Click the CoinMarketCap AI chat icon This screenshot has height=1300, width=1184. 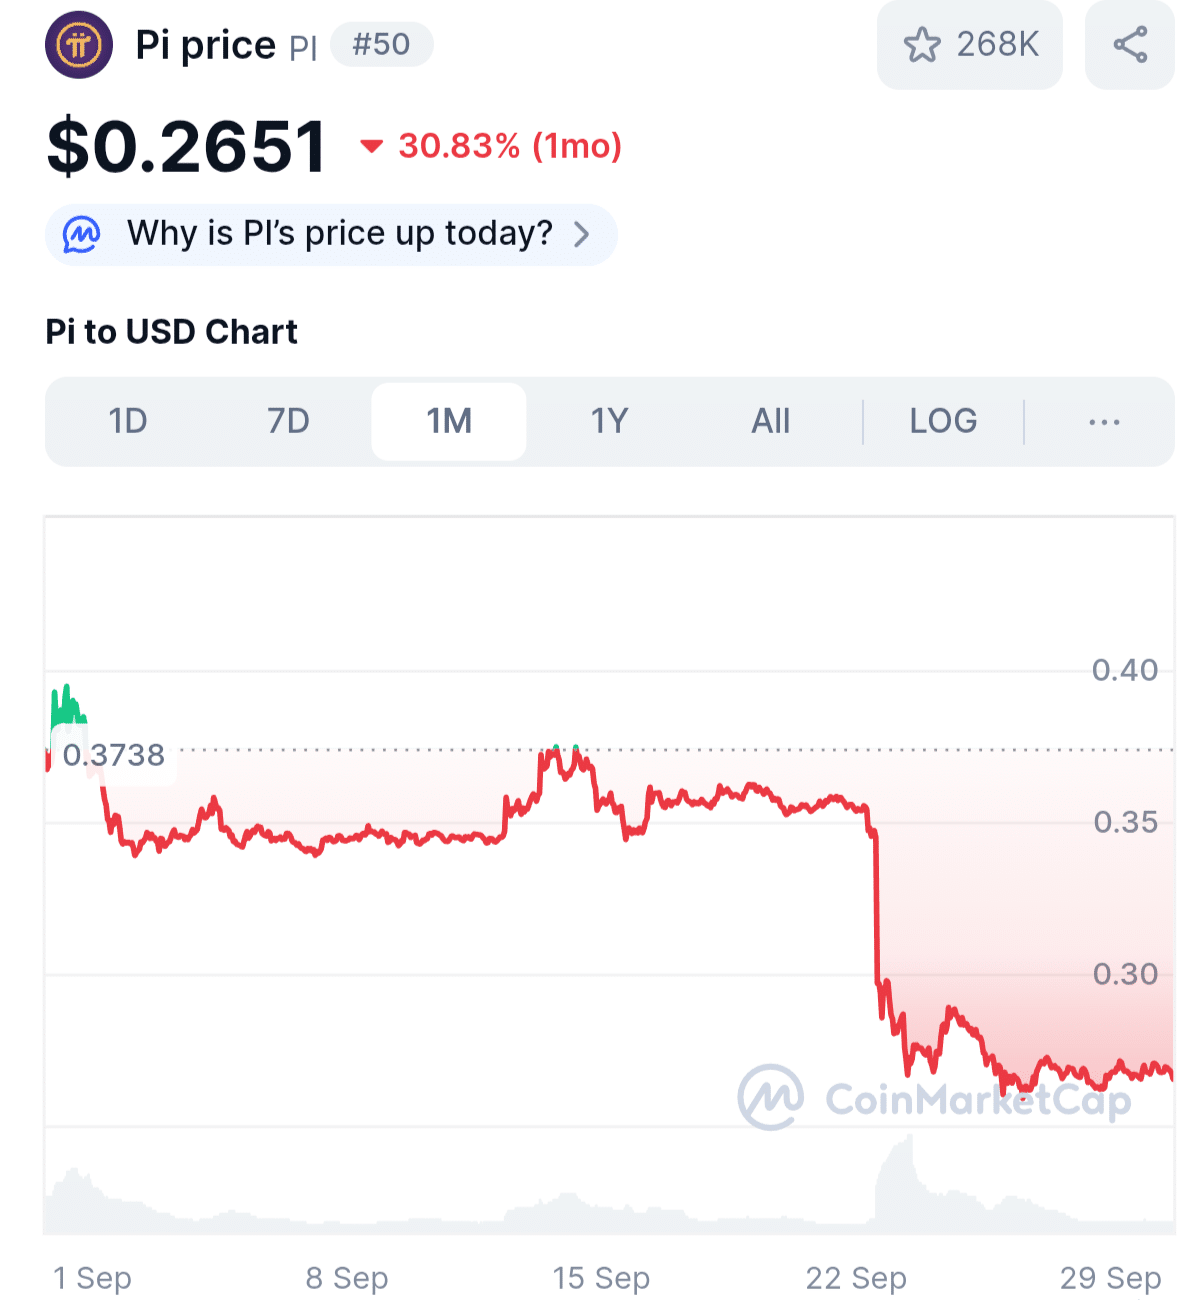(x=81, y=235)
